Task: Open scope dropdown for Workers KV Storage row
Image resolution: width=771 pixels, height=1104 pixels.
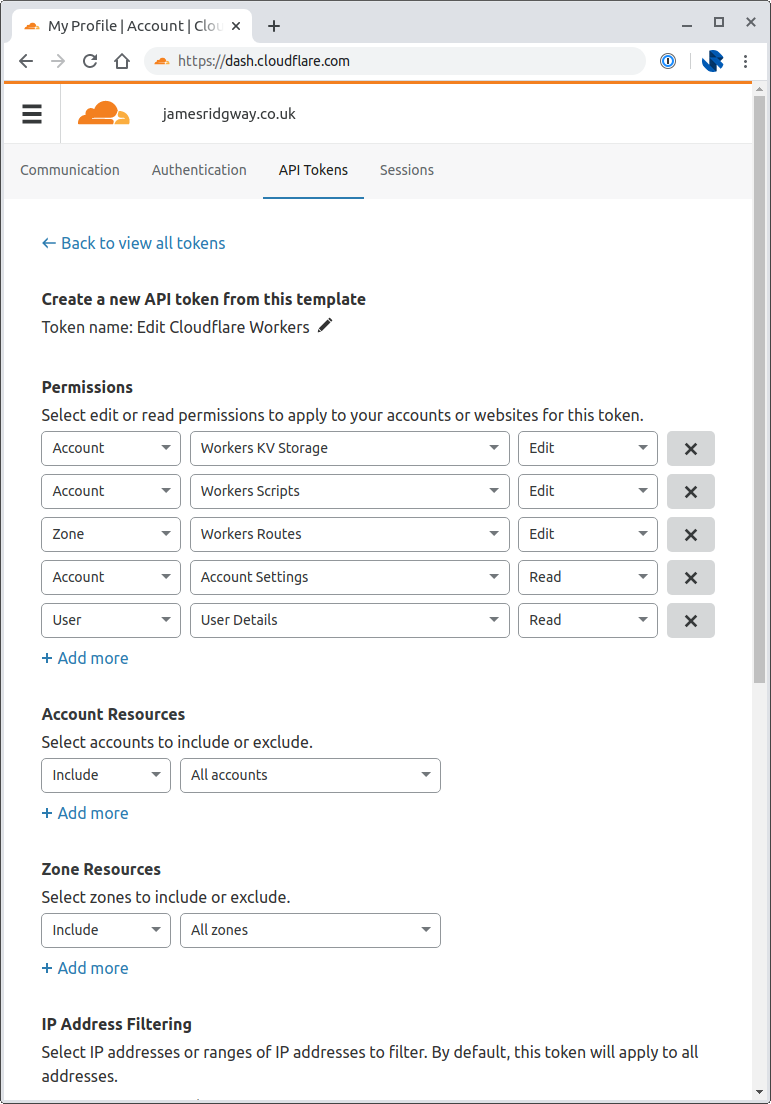Action: pos(111,448)
